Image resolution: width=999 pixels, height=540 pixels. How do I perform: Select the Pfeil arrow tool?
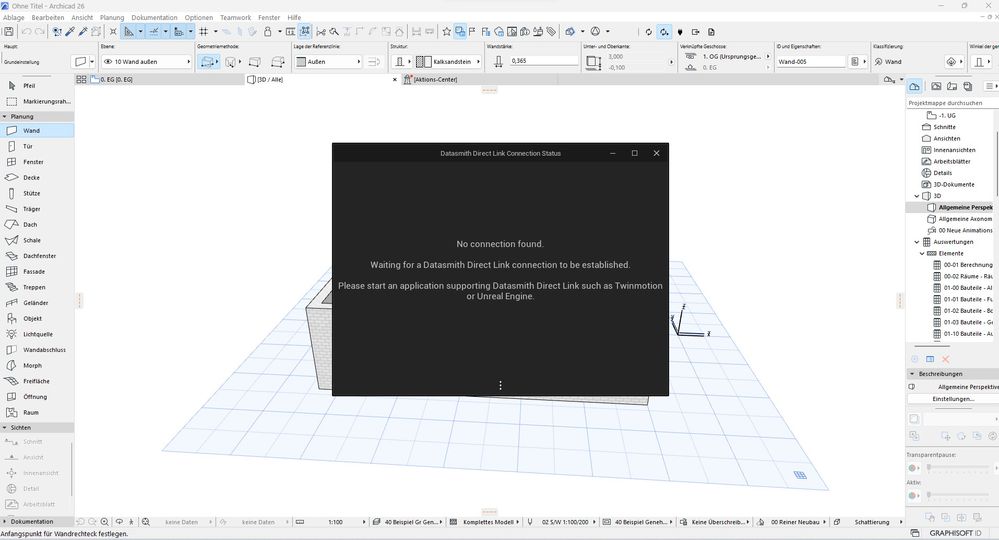pos(37,85)
